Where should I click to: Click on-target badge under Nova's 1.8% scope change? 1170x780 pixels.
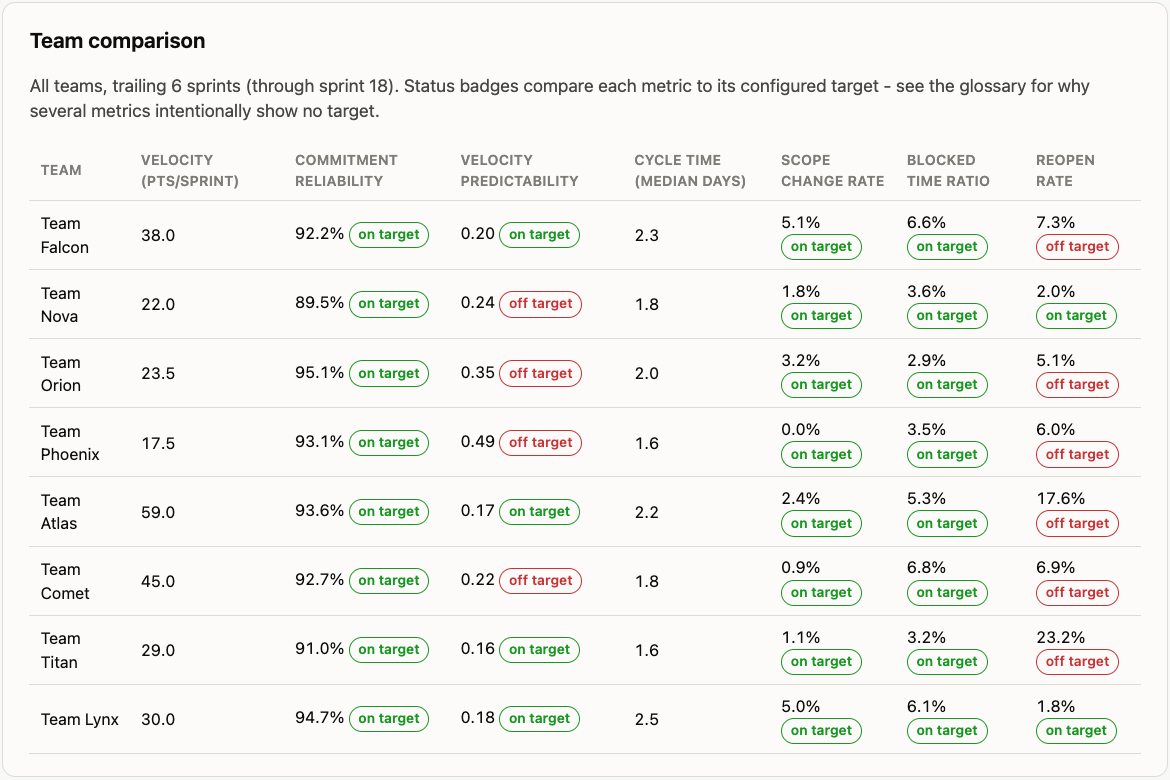coord(822,316)
